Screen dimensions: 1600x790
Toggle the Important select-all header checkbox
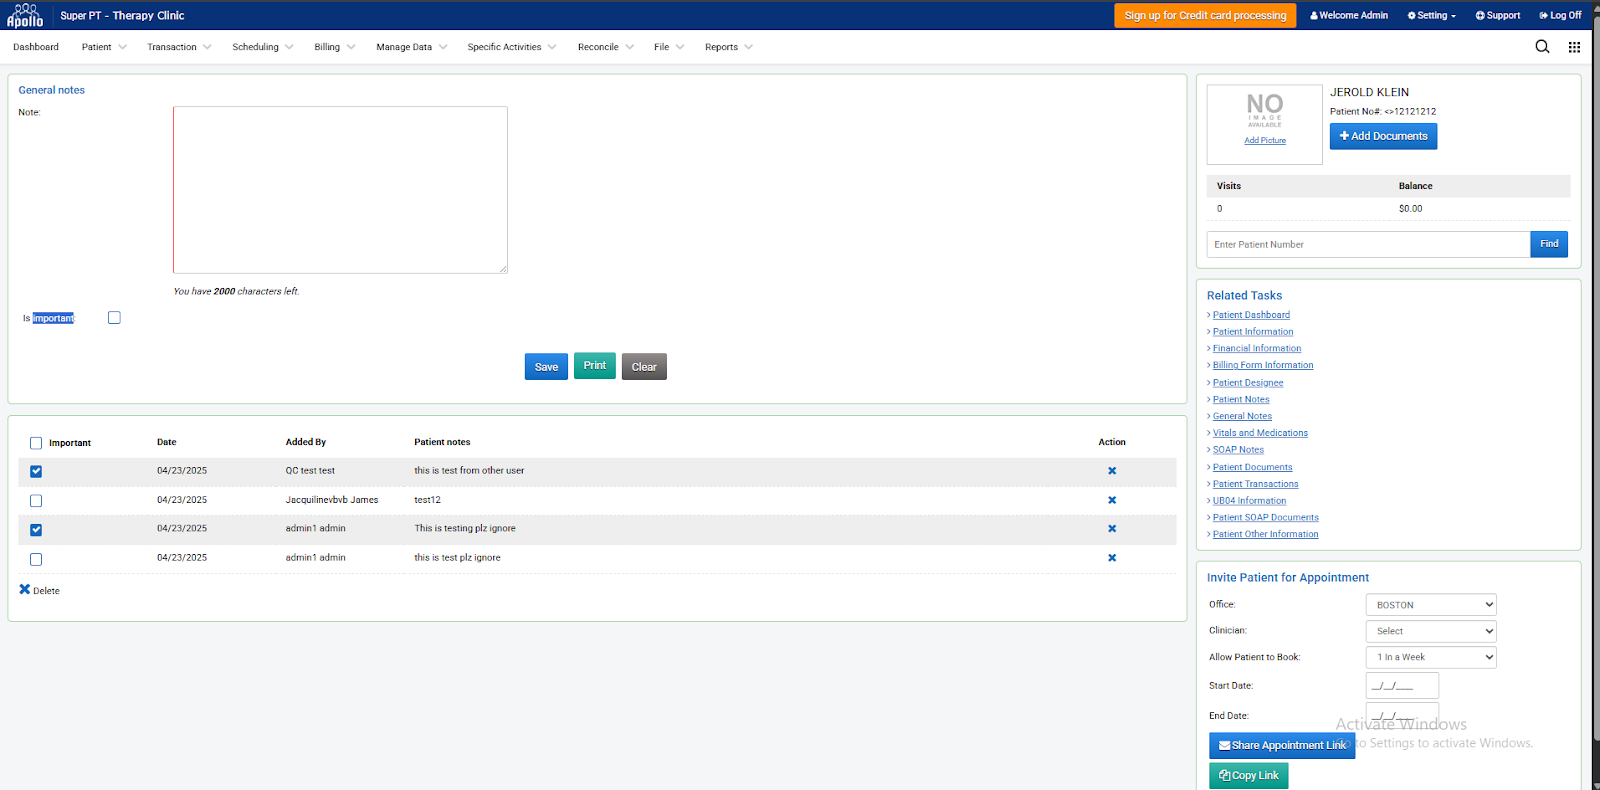click(x=36, y=443)
